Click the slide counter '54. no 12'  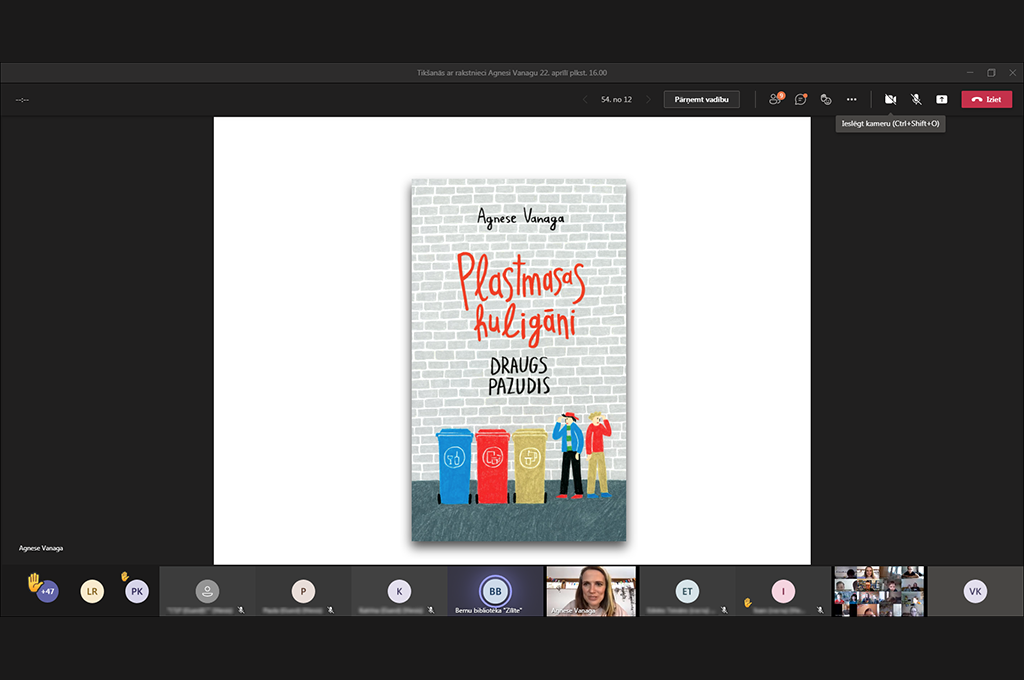(x=616, y=99)
